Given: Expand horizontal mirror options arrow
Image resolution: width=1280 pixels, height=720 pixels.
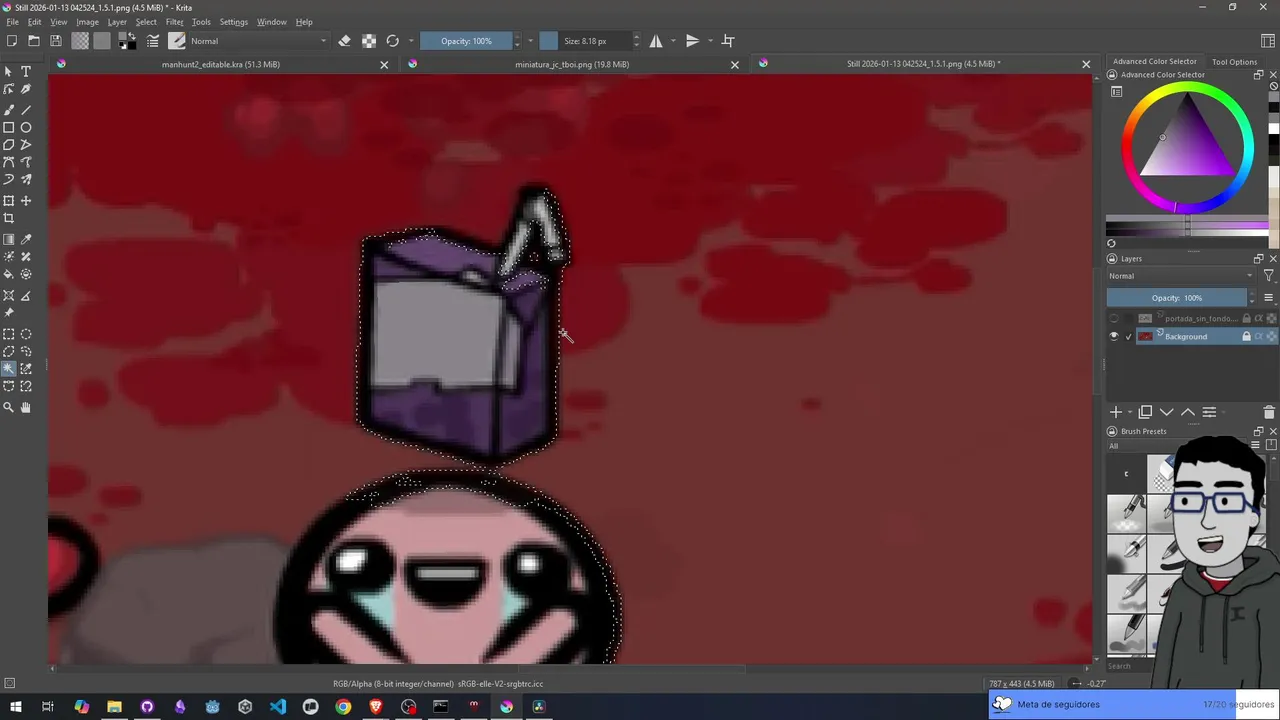Looking at the screenshot, I should [673, 41].
